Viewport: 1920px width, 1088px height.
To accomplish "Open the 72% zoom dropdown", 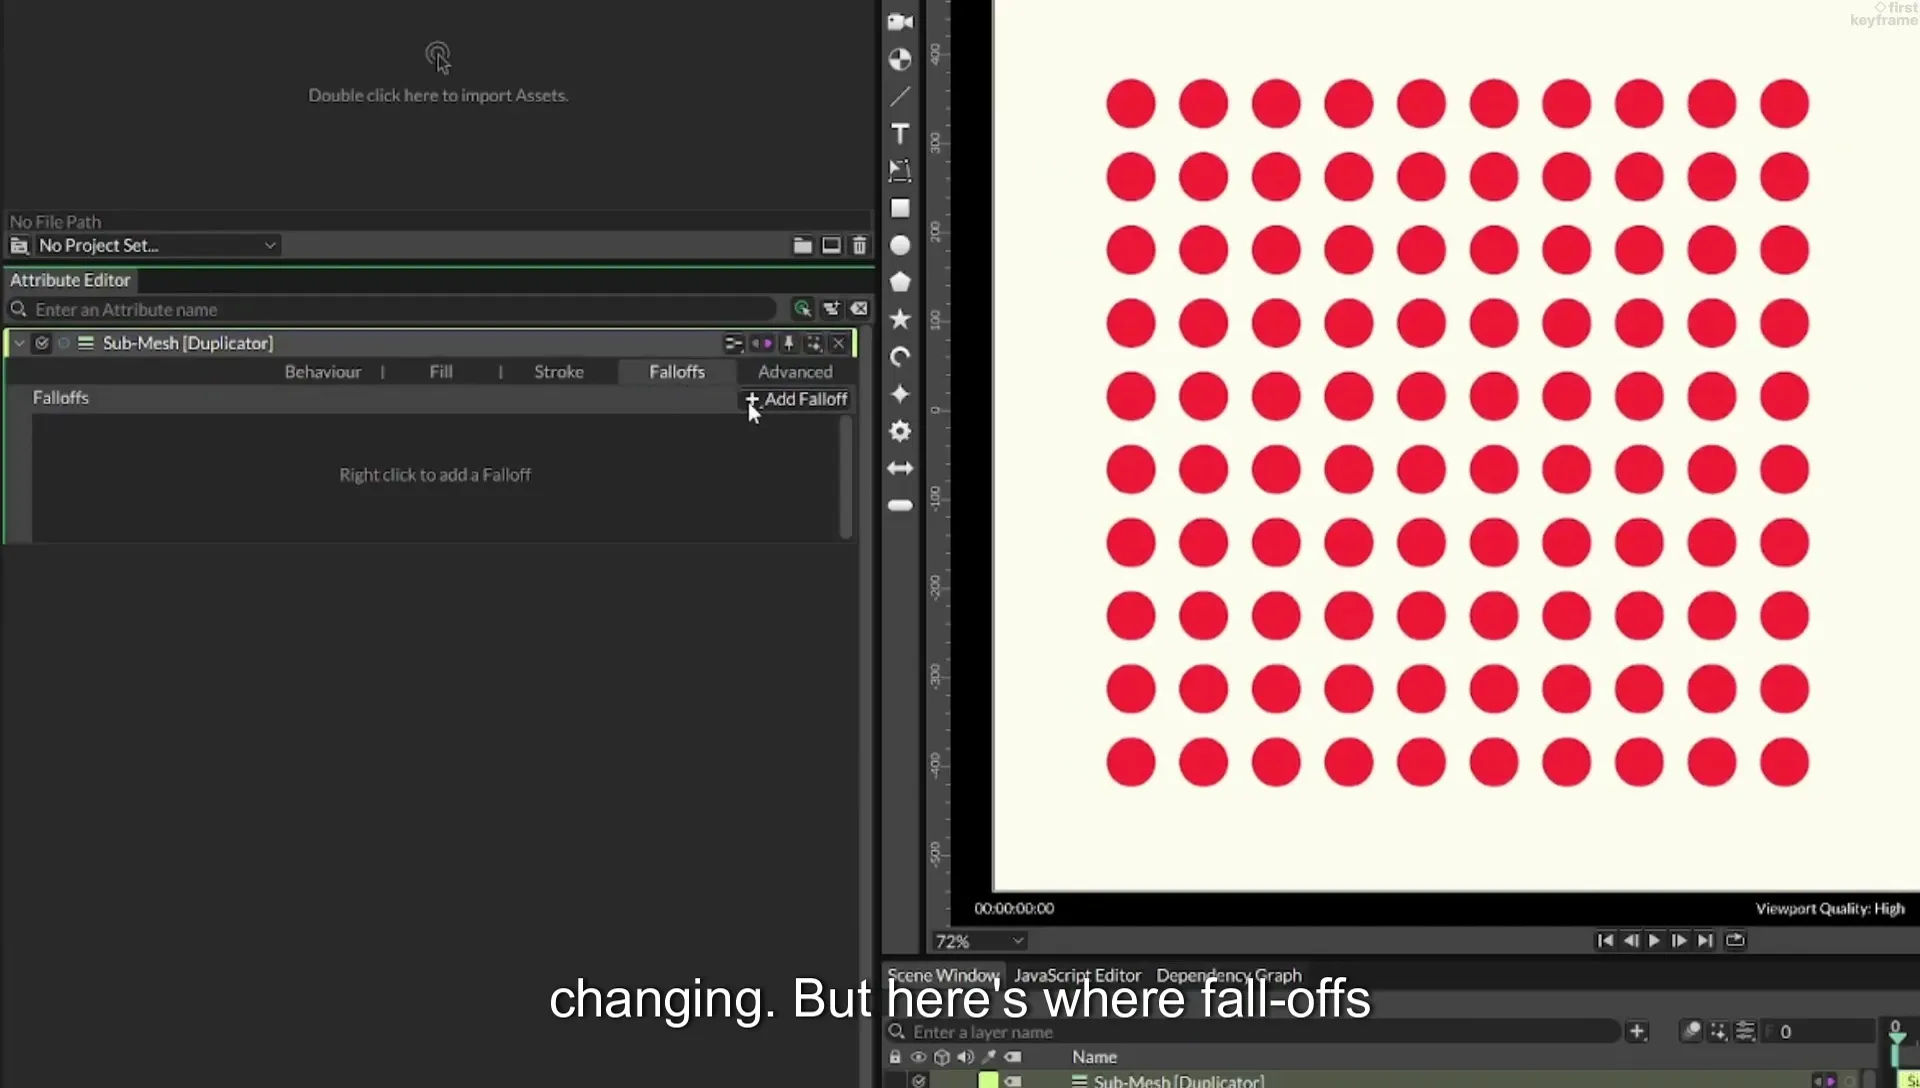I will 979,941.
